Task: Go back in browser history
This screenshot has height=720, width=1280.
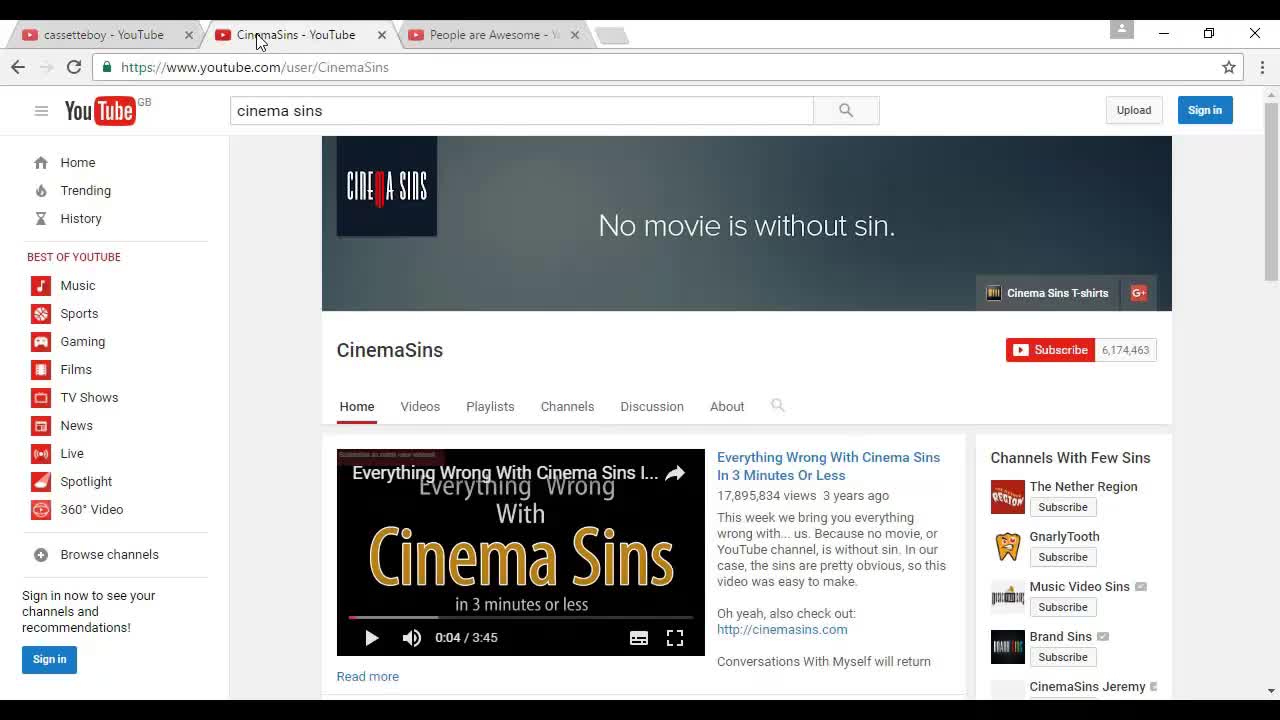Action: point(18,67)
